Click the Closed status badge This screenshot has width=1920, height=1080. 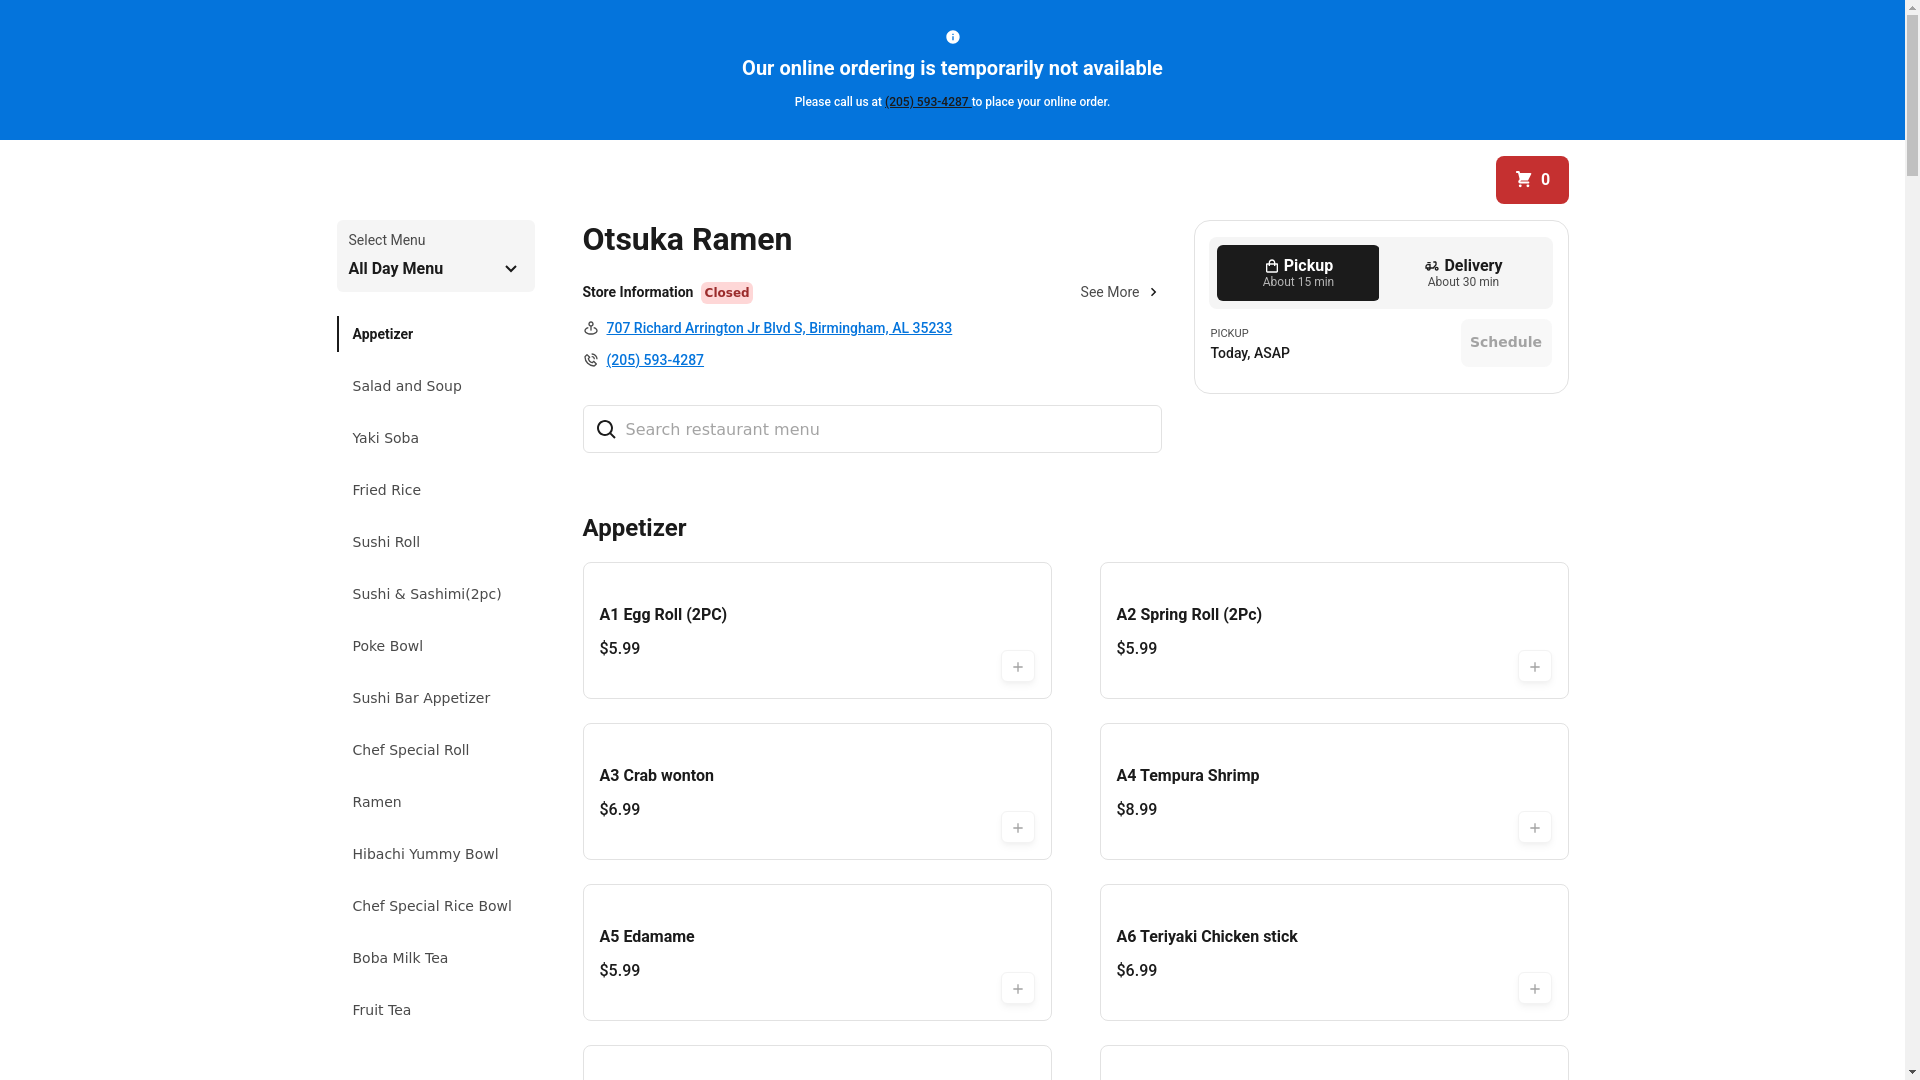[727, 293]
